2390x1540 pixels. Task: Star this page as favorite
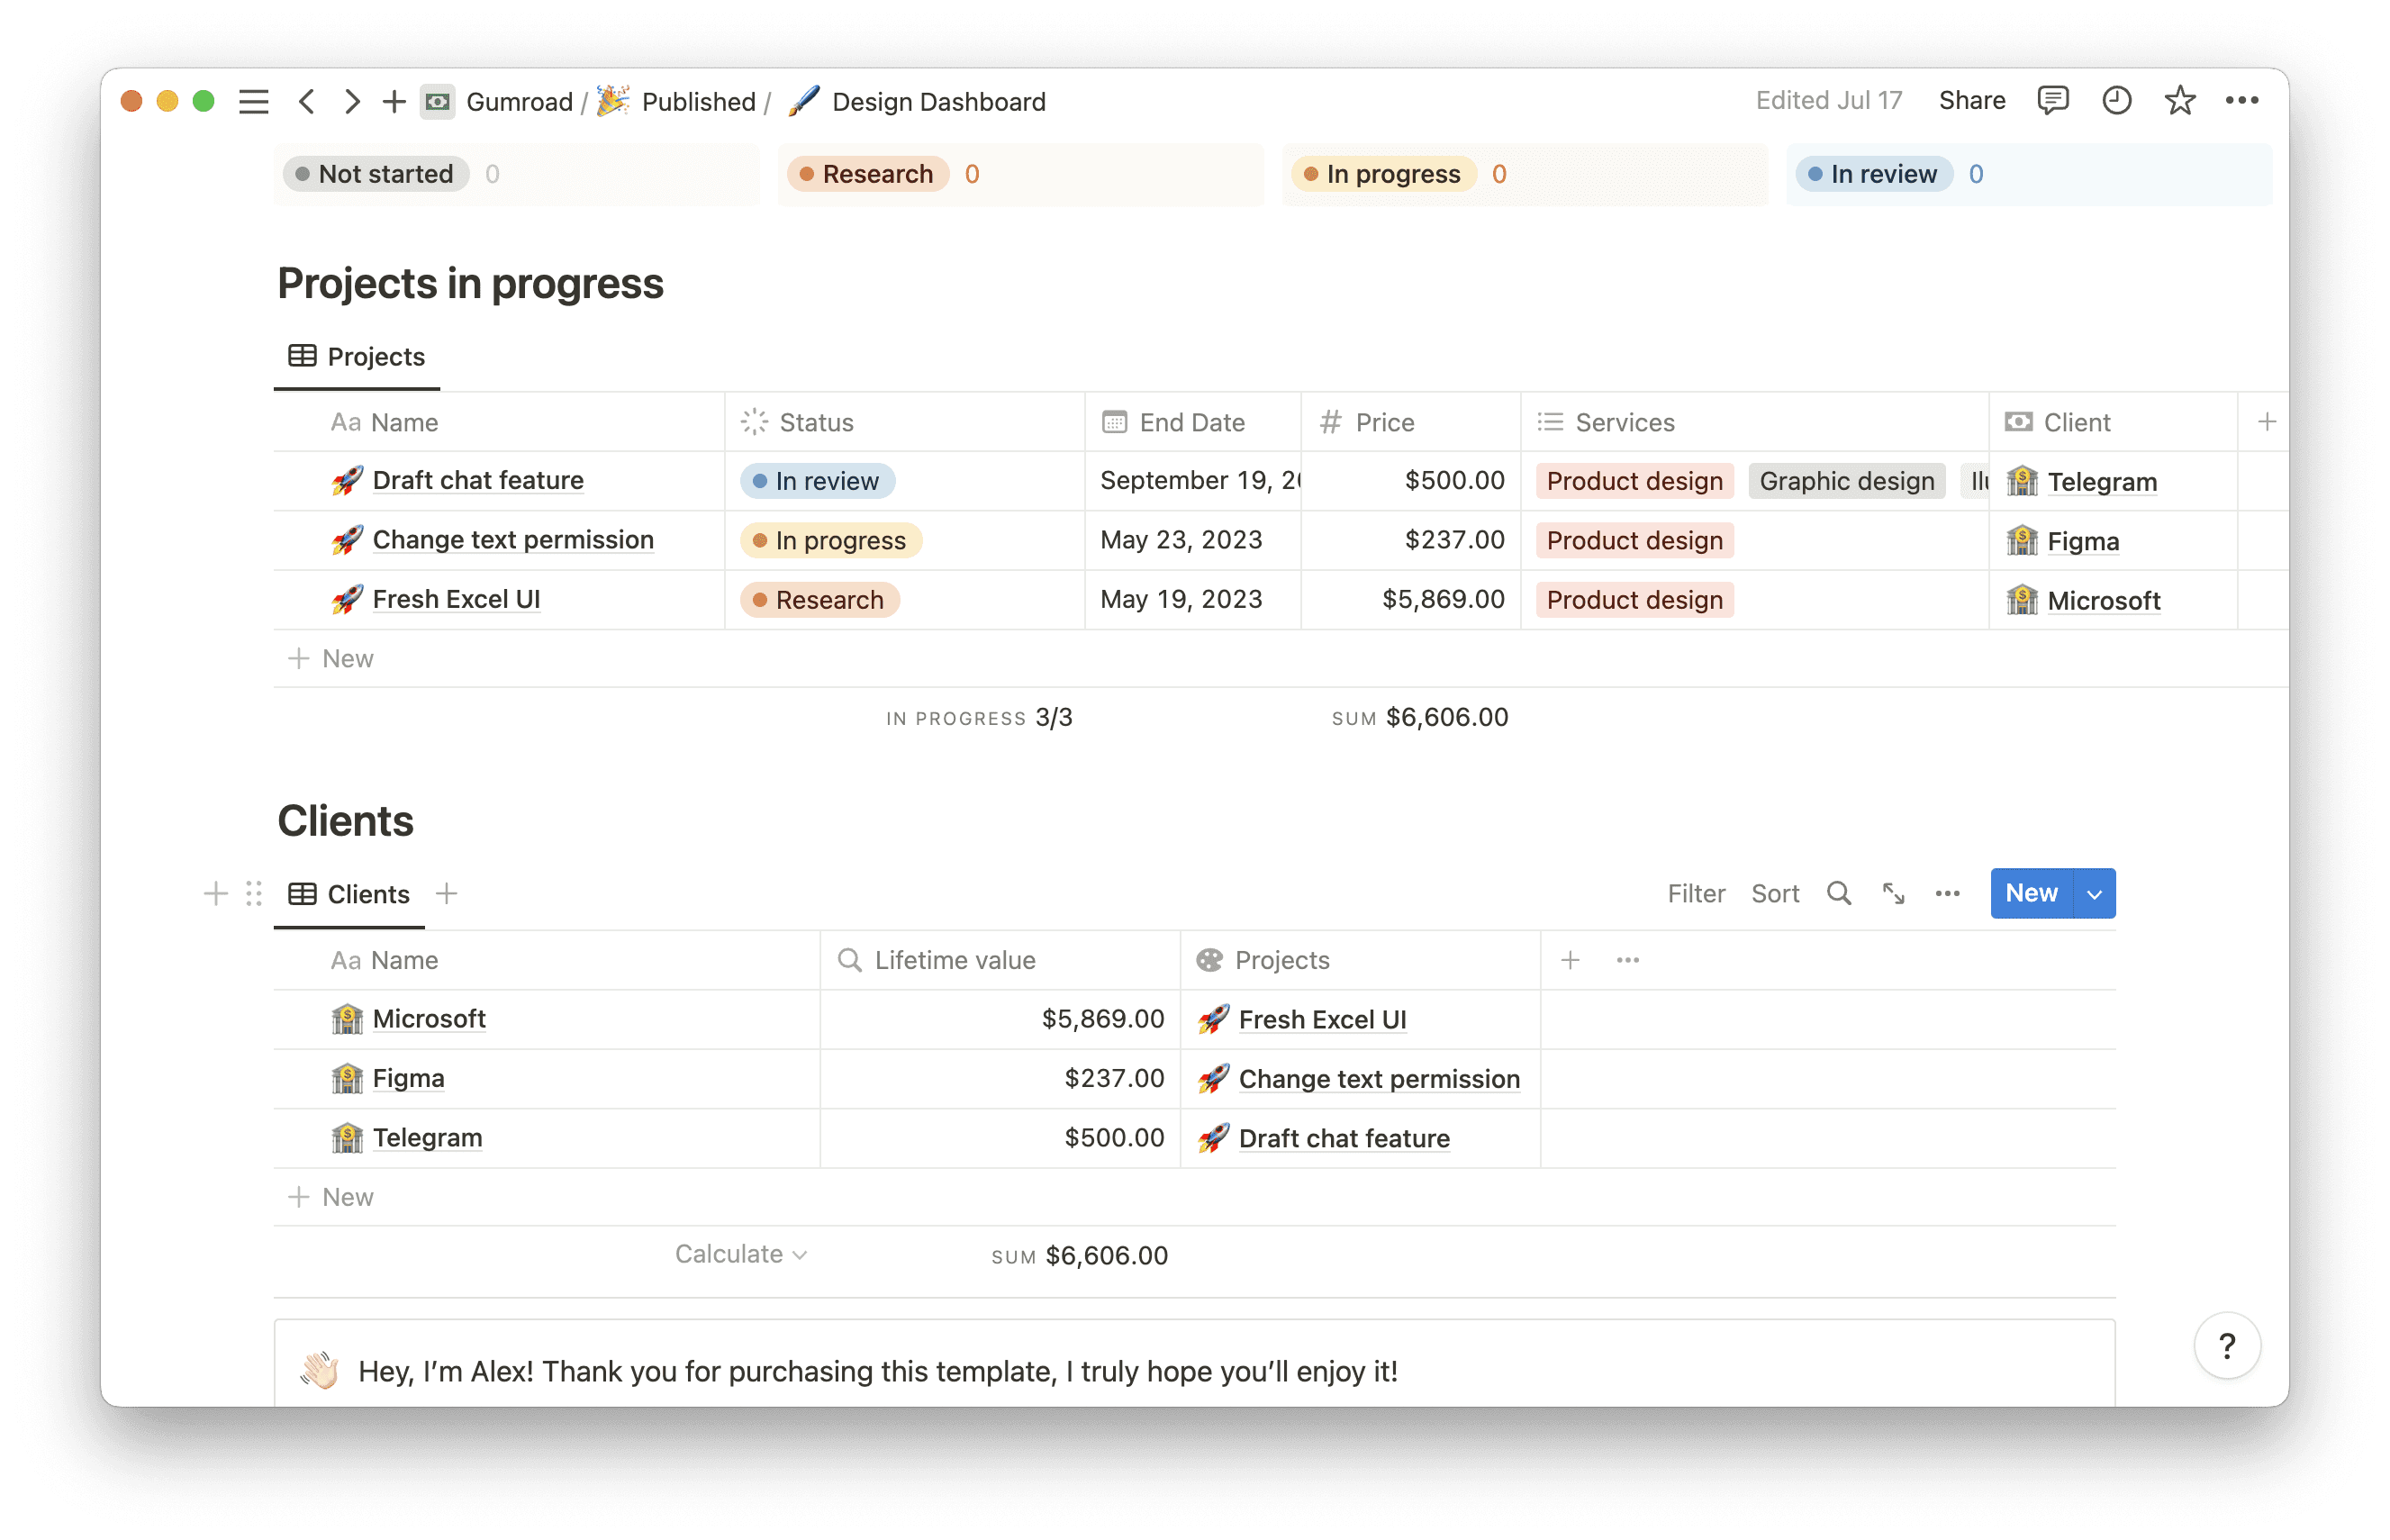tap(2179, 100)
